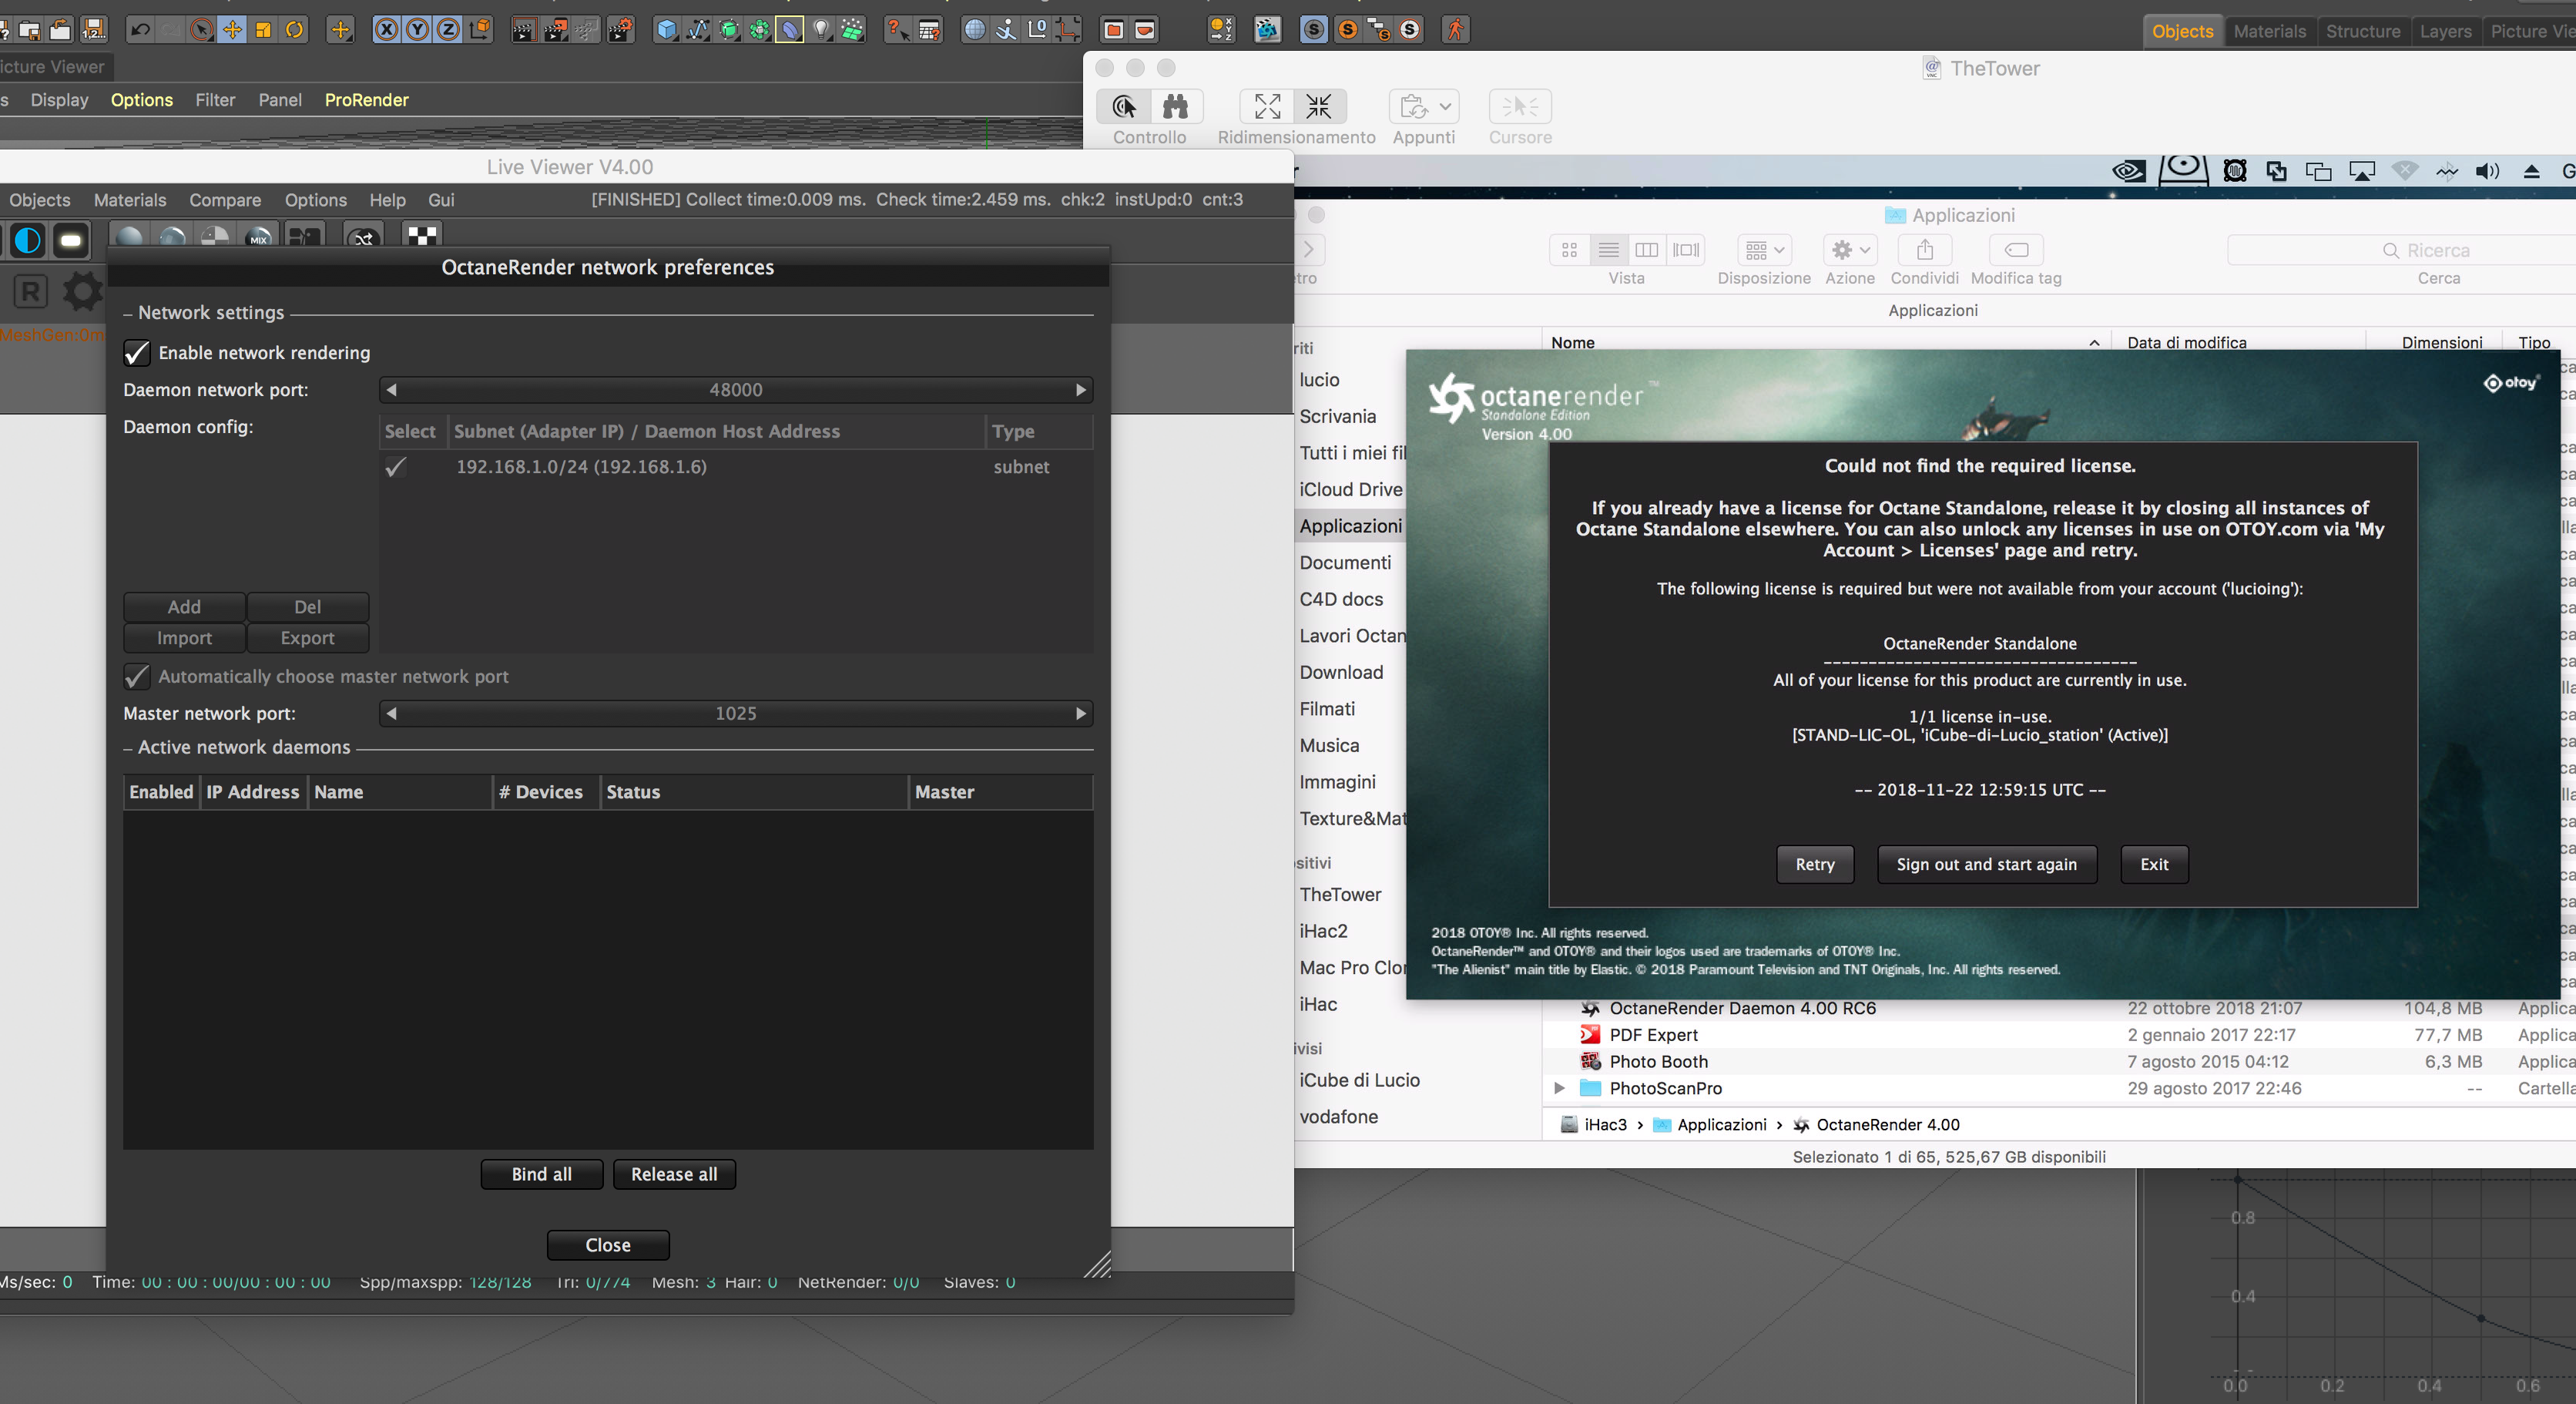Image resolution: width=2576 pixels, height=1404 pixels.
Task: Open the Disposizione arrangement dropdown
Action: [1764, 249]
